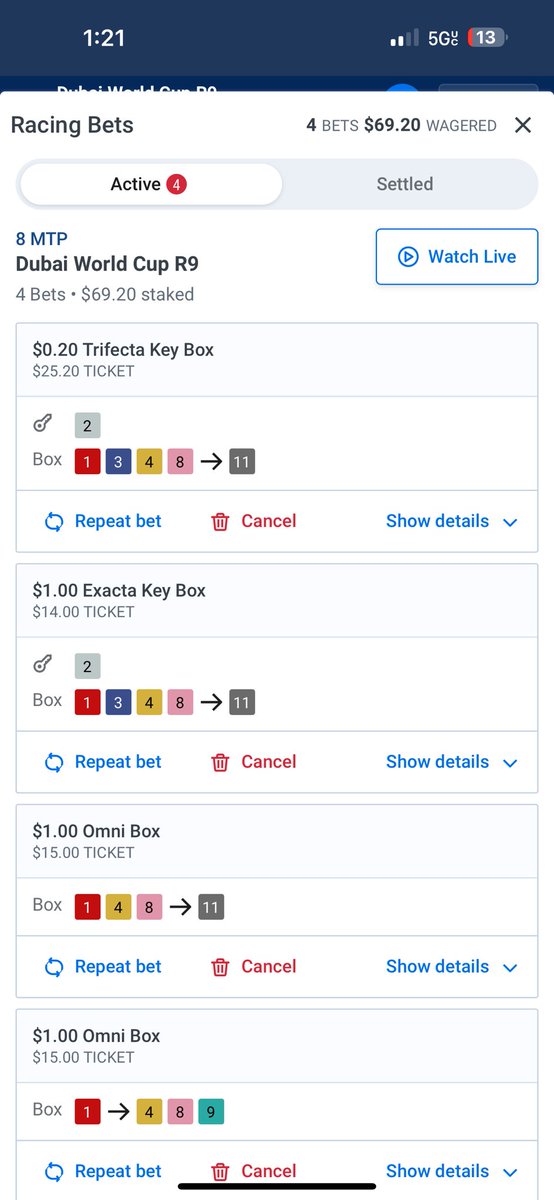Open the Dubai World Cup R9 race title
This screenshot has height=1200, width=554.
(x=107, y=264)
